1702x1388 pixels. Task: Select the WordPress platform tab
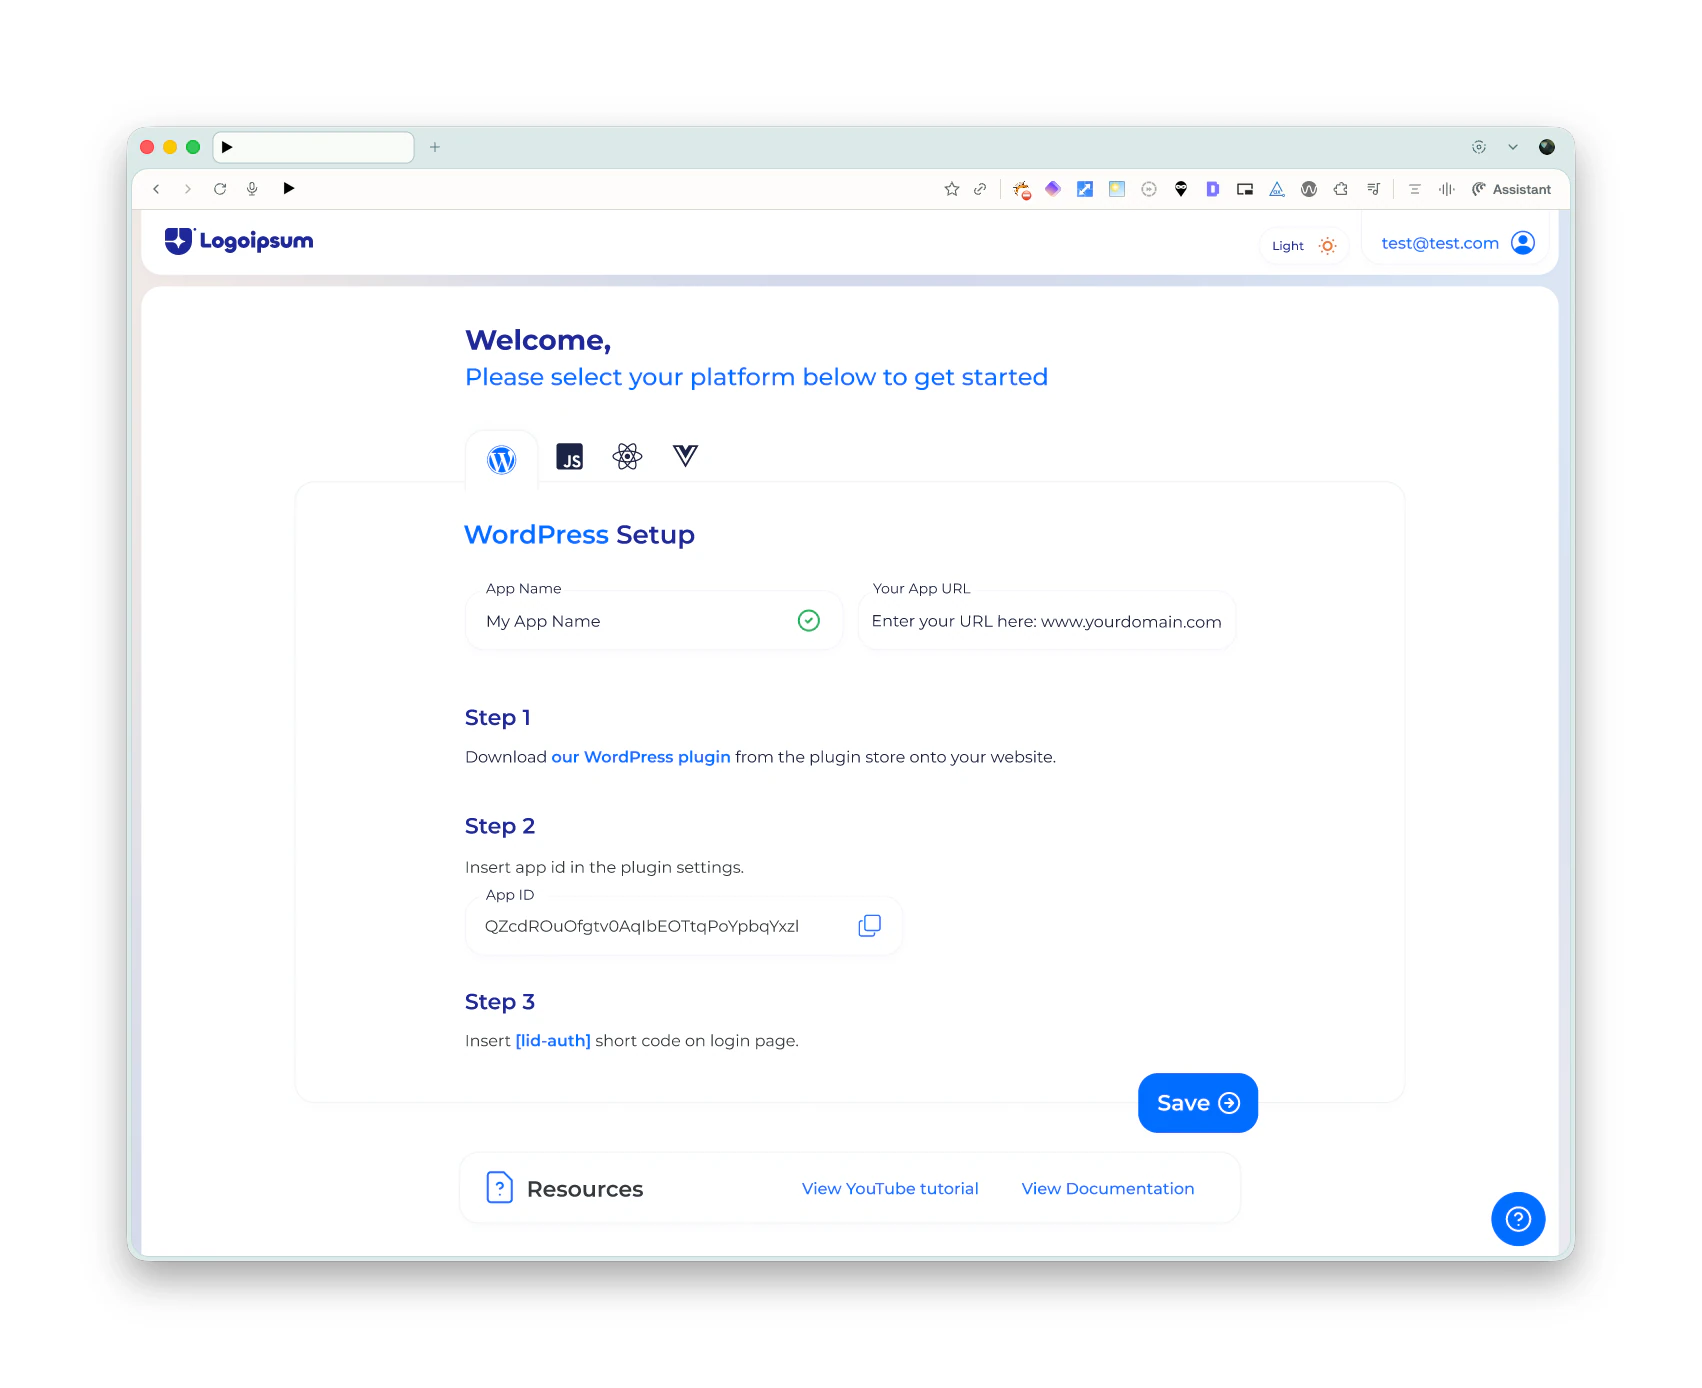click(x=502, y=459)
